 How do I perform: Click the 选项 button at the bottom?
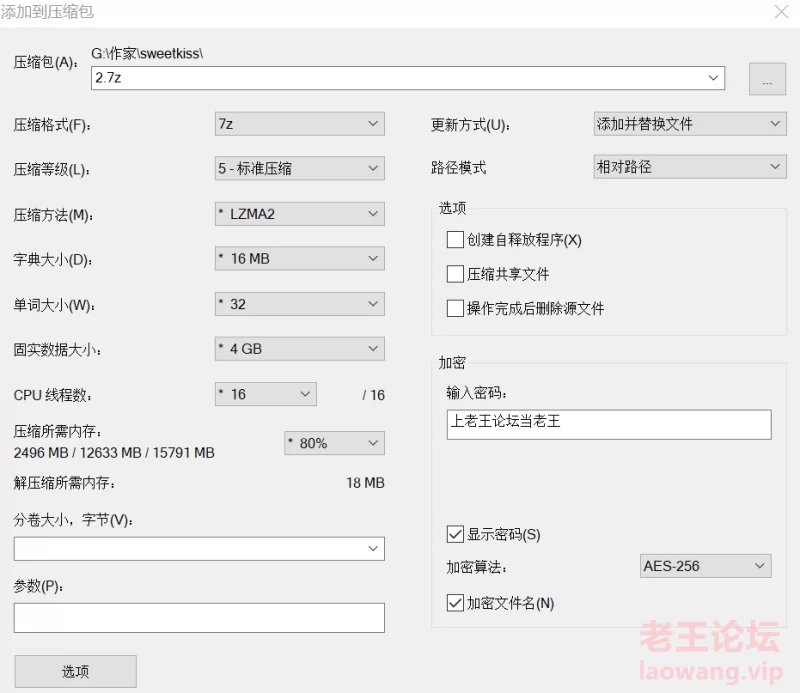76,672
